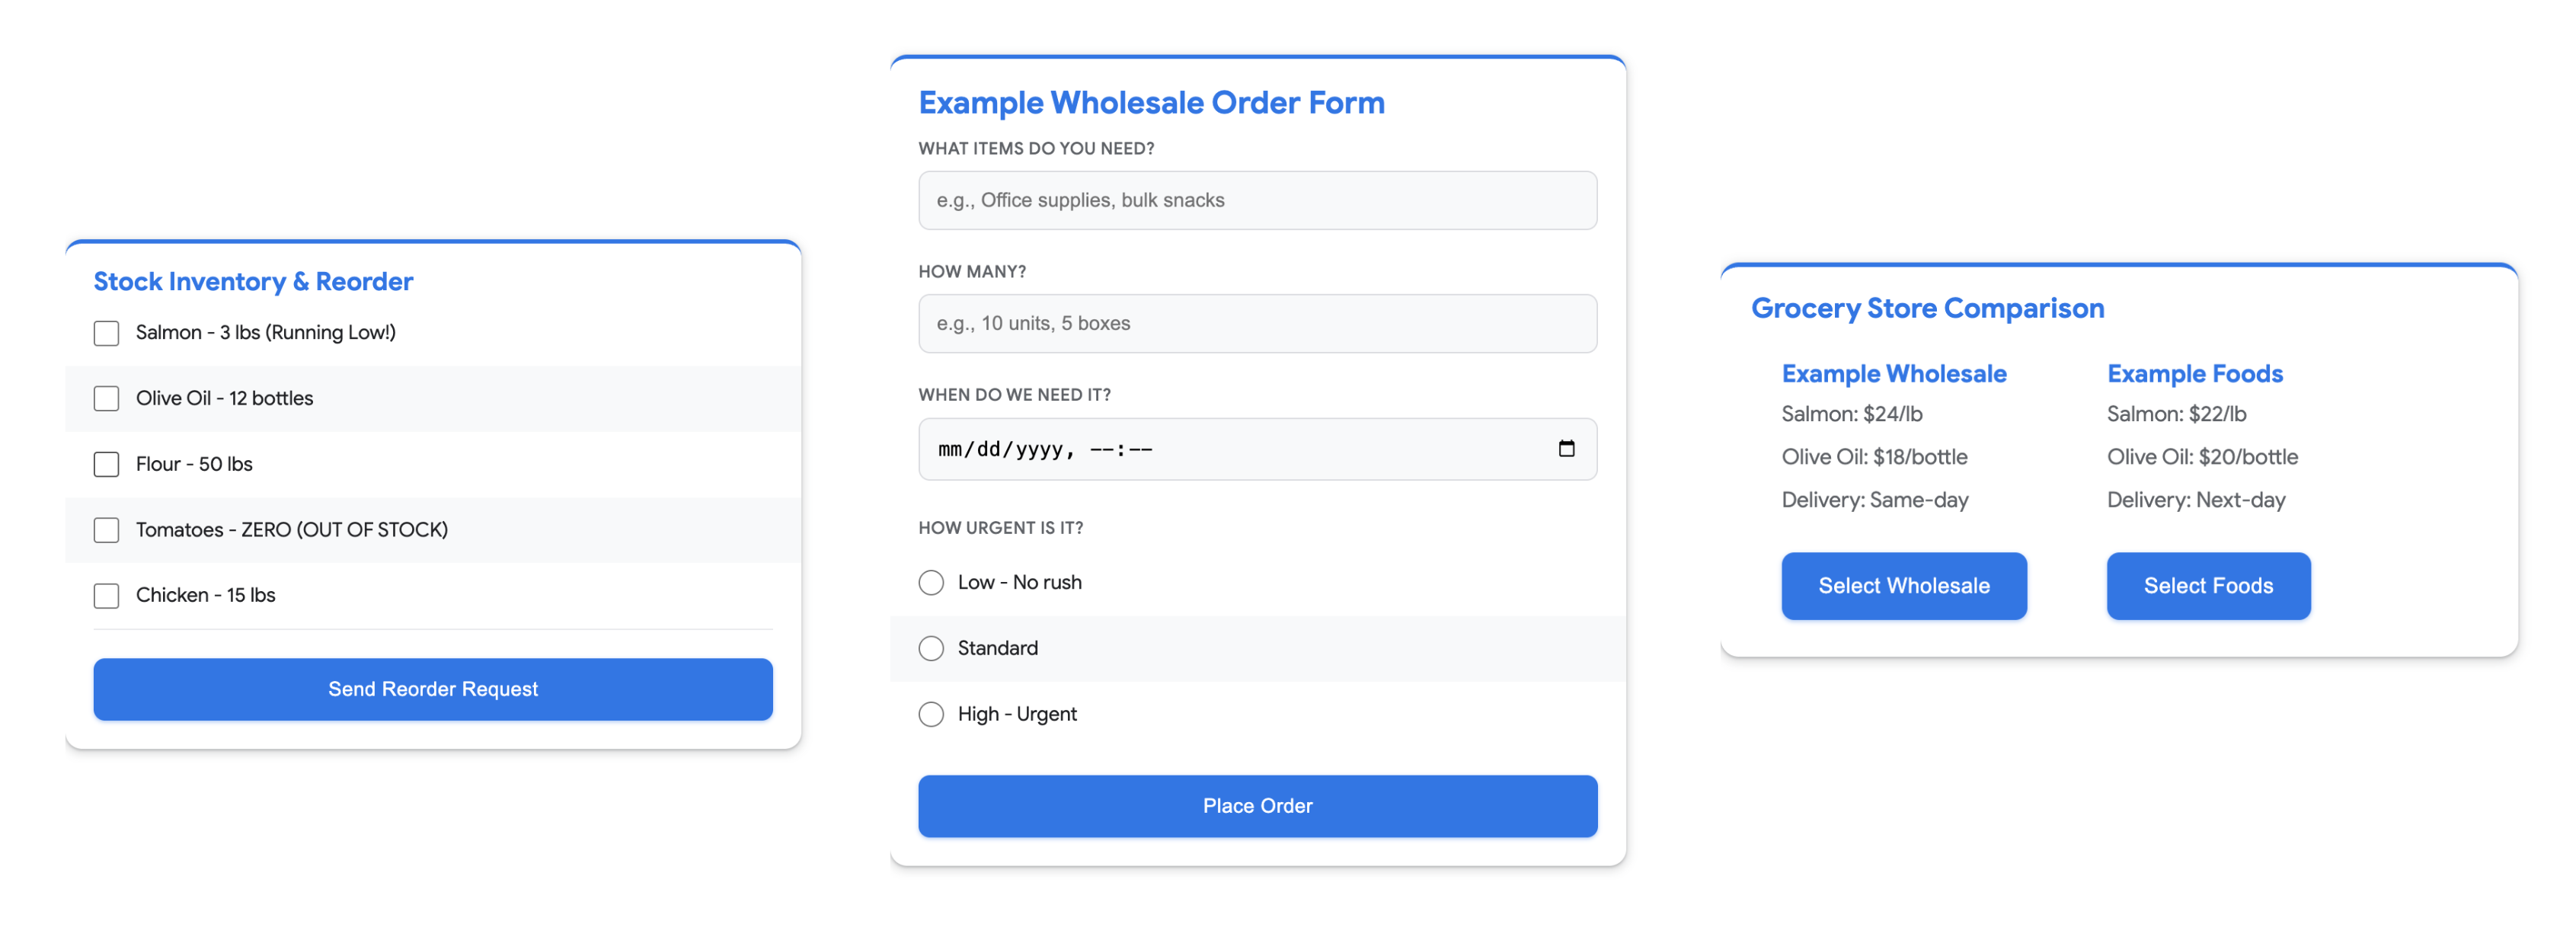Select the Flour 50 lbs checkbox
Image resolution: width=2576 pixels, height=940 pixels.
[106, 464]
